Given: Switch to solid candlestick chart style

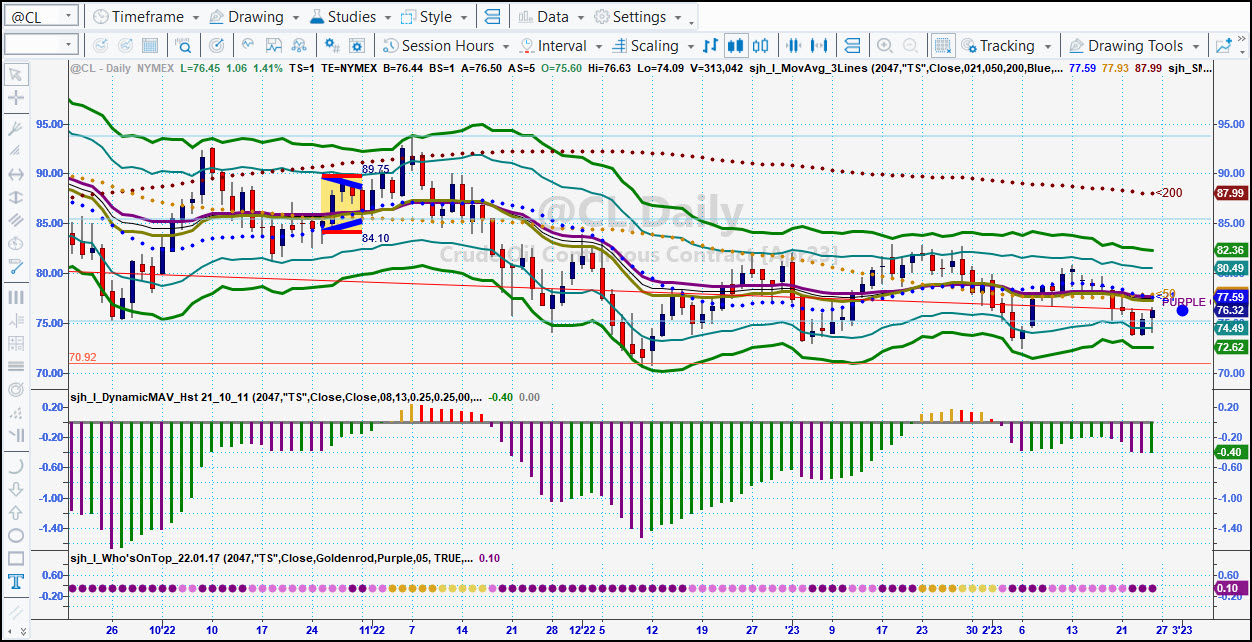Looking at the screenshot, I should tap(736, 46).
